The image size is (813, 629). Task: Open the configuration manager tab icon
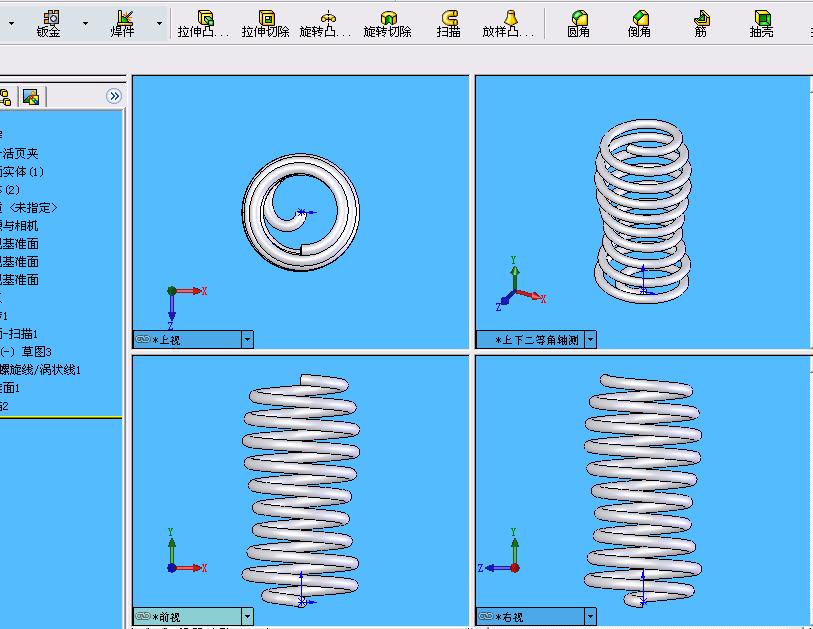click(6, 97)
